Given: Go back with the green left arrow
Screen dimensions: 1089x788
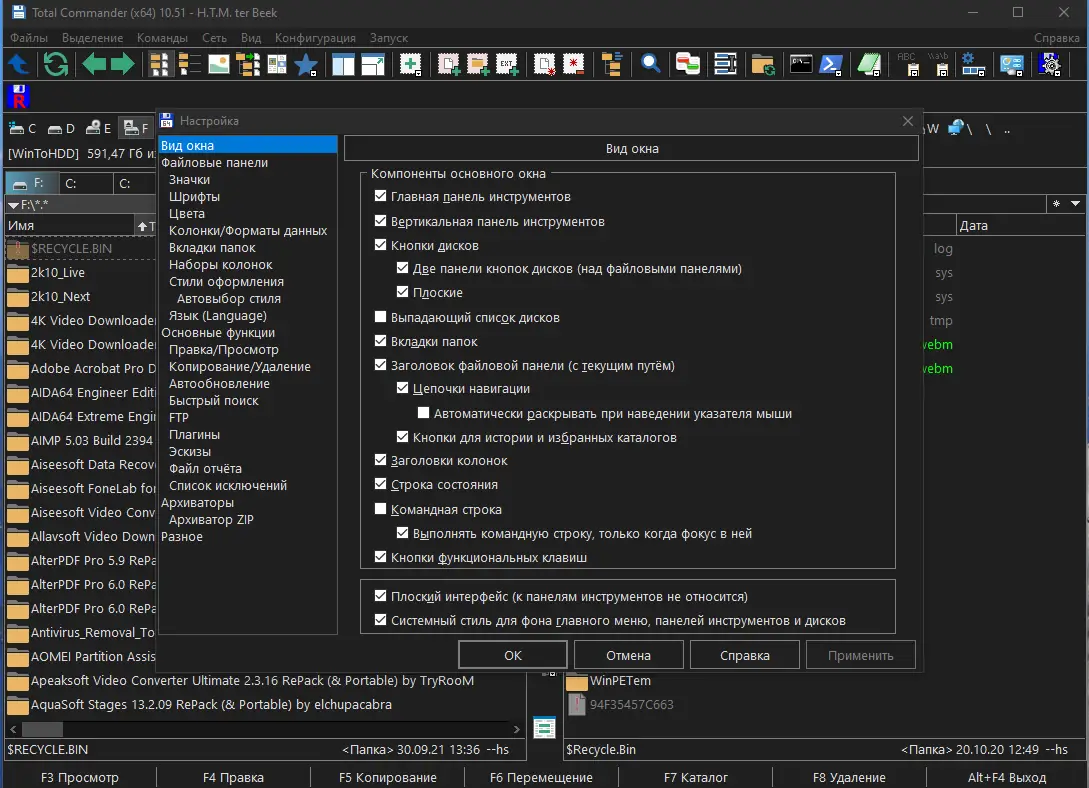Looking at the screenshot, I should (x=94, y=65).
